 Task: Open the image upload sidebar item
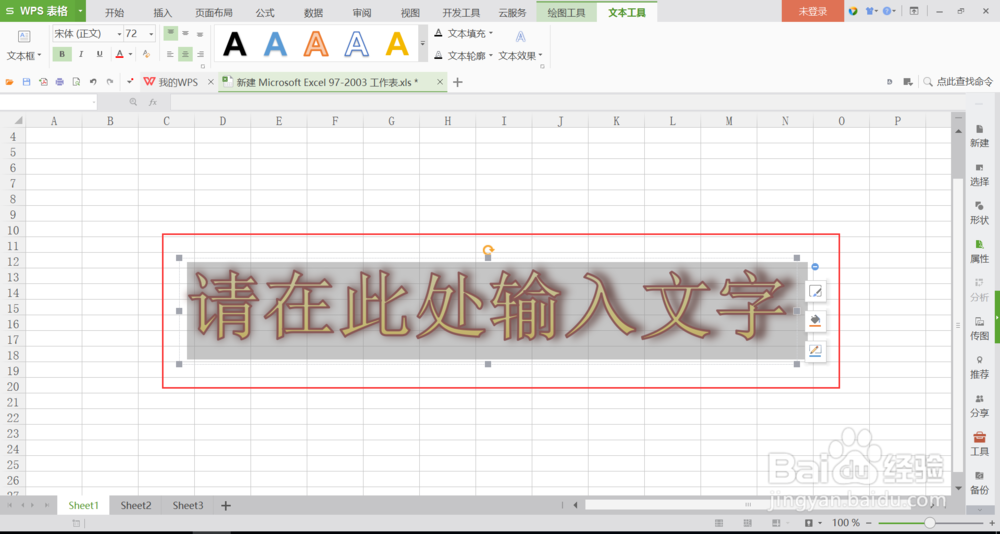pos(980,329)
